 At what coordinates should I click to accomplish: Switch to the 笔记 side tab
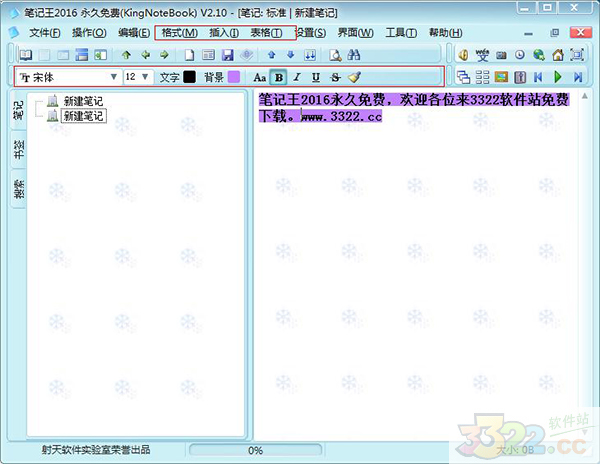point(18,109)
